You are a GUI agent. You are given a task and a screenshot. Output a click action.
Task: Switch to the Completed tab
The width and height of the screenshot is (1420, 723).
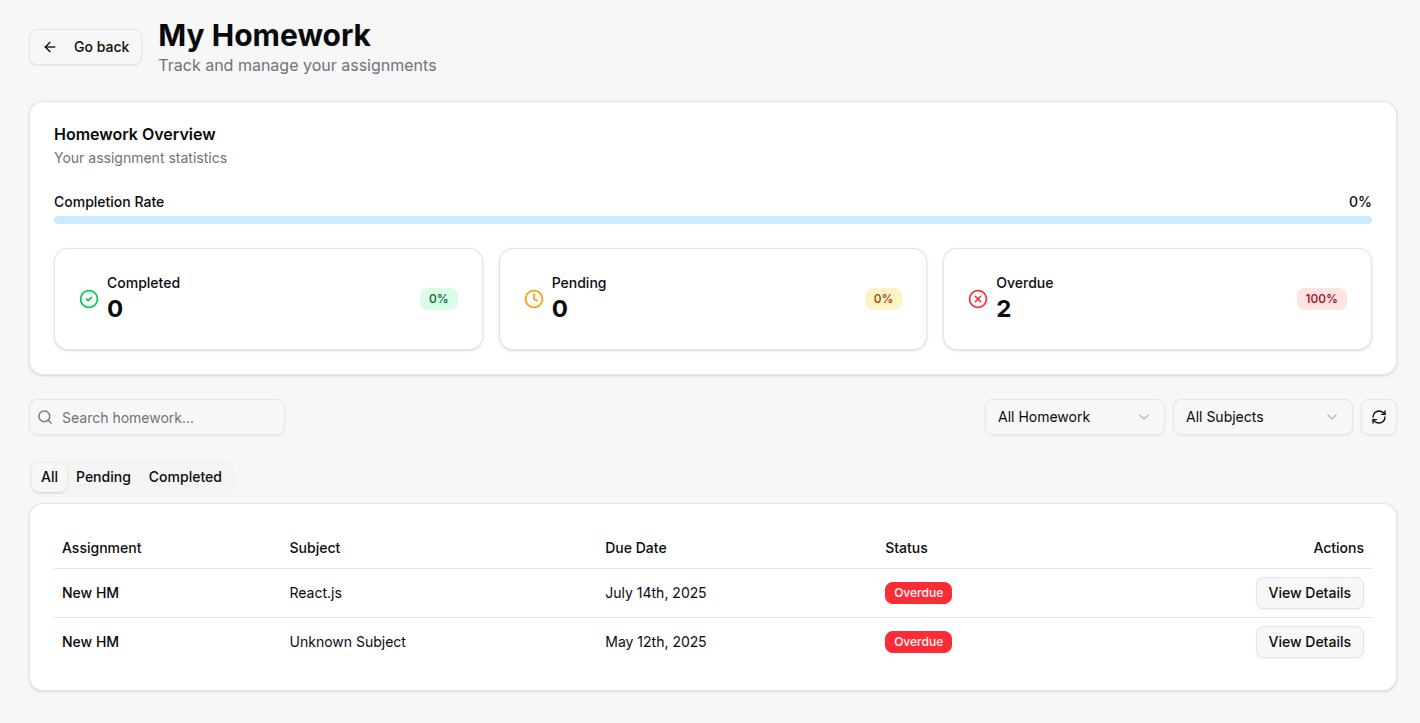pyautogui.click(x=185, y=477)
